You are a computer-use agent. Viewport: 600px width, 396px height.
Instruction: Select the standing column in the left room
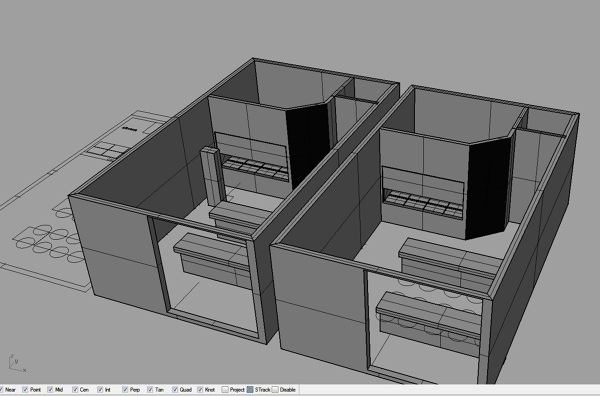[212, 177]
